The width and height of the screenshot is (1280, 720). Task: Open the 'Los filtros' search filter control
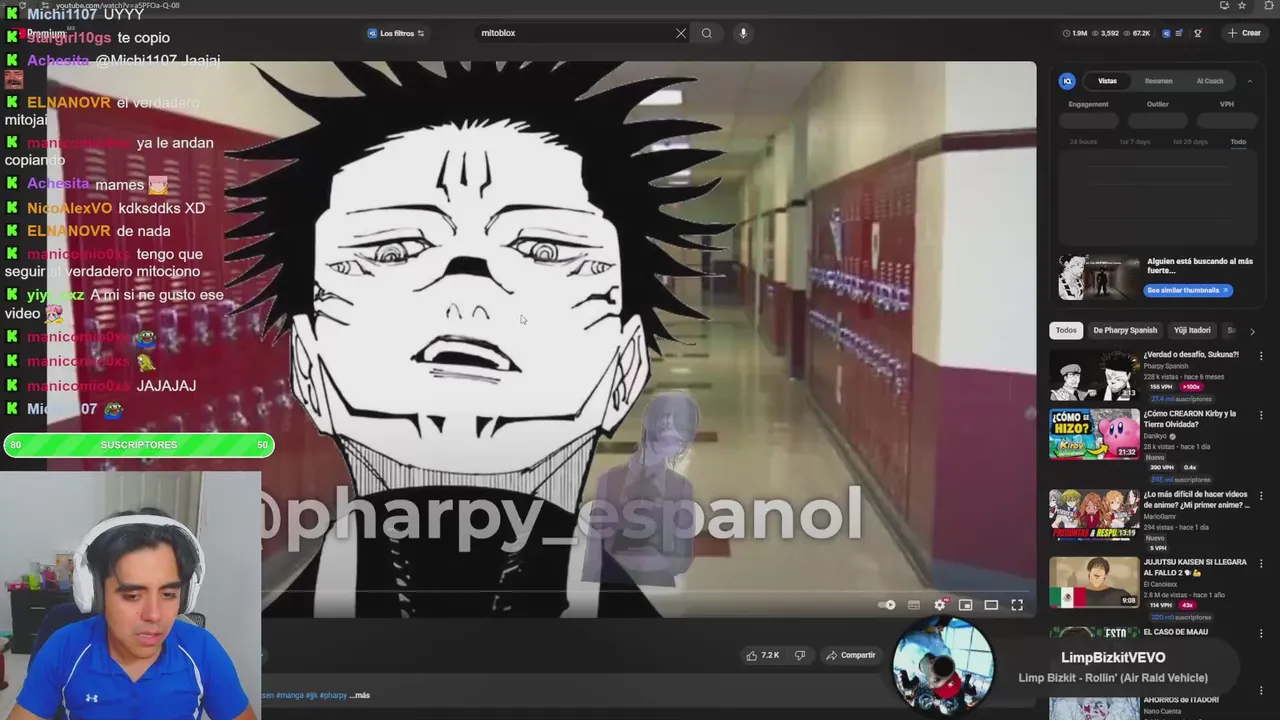click(396, 33)
